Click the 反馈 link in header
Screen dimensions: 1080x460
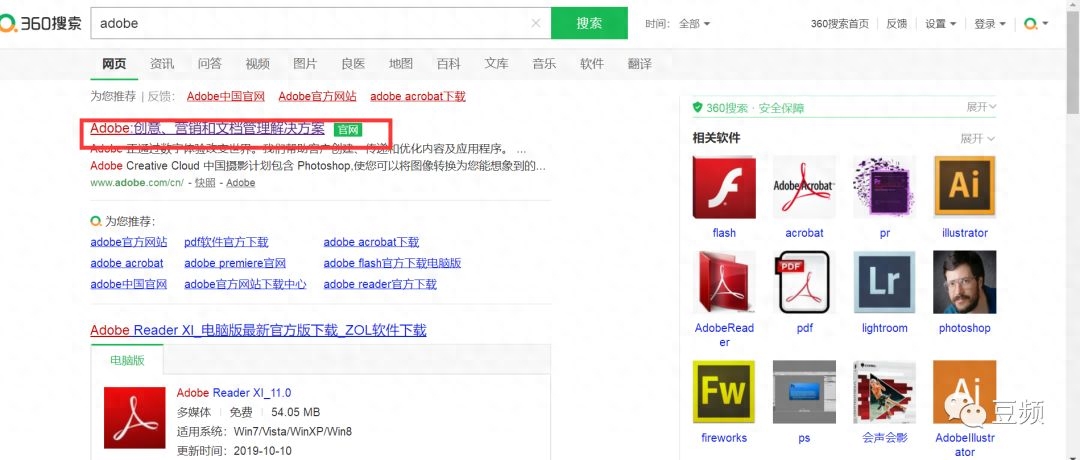896,23
